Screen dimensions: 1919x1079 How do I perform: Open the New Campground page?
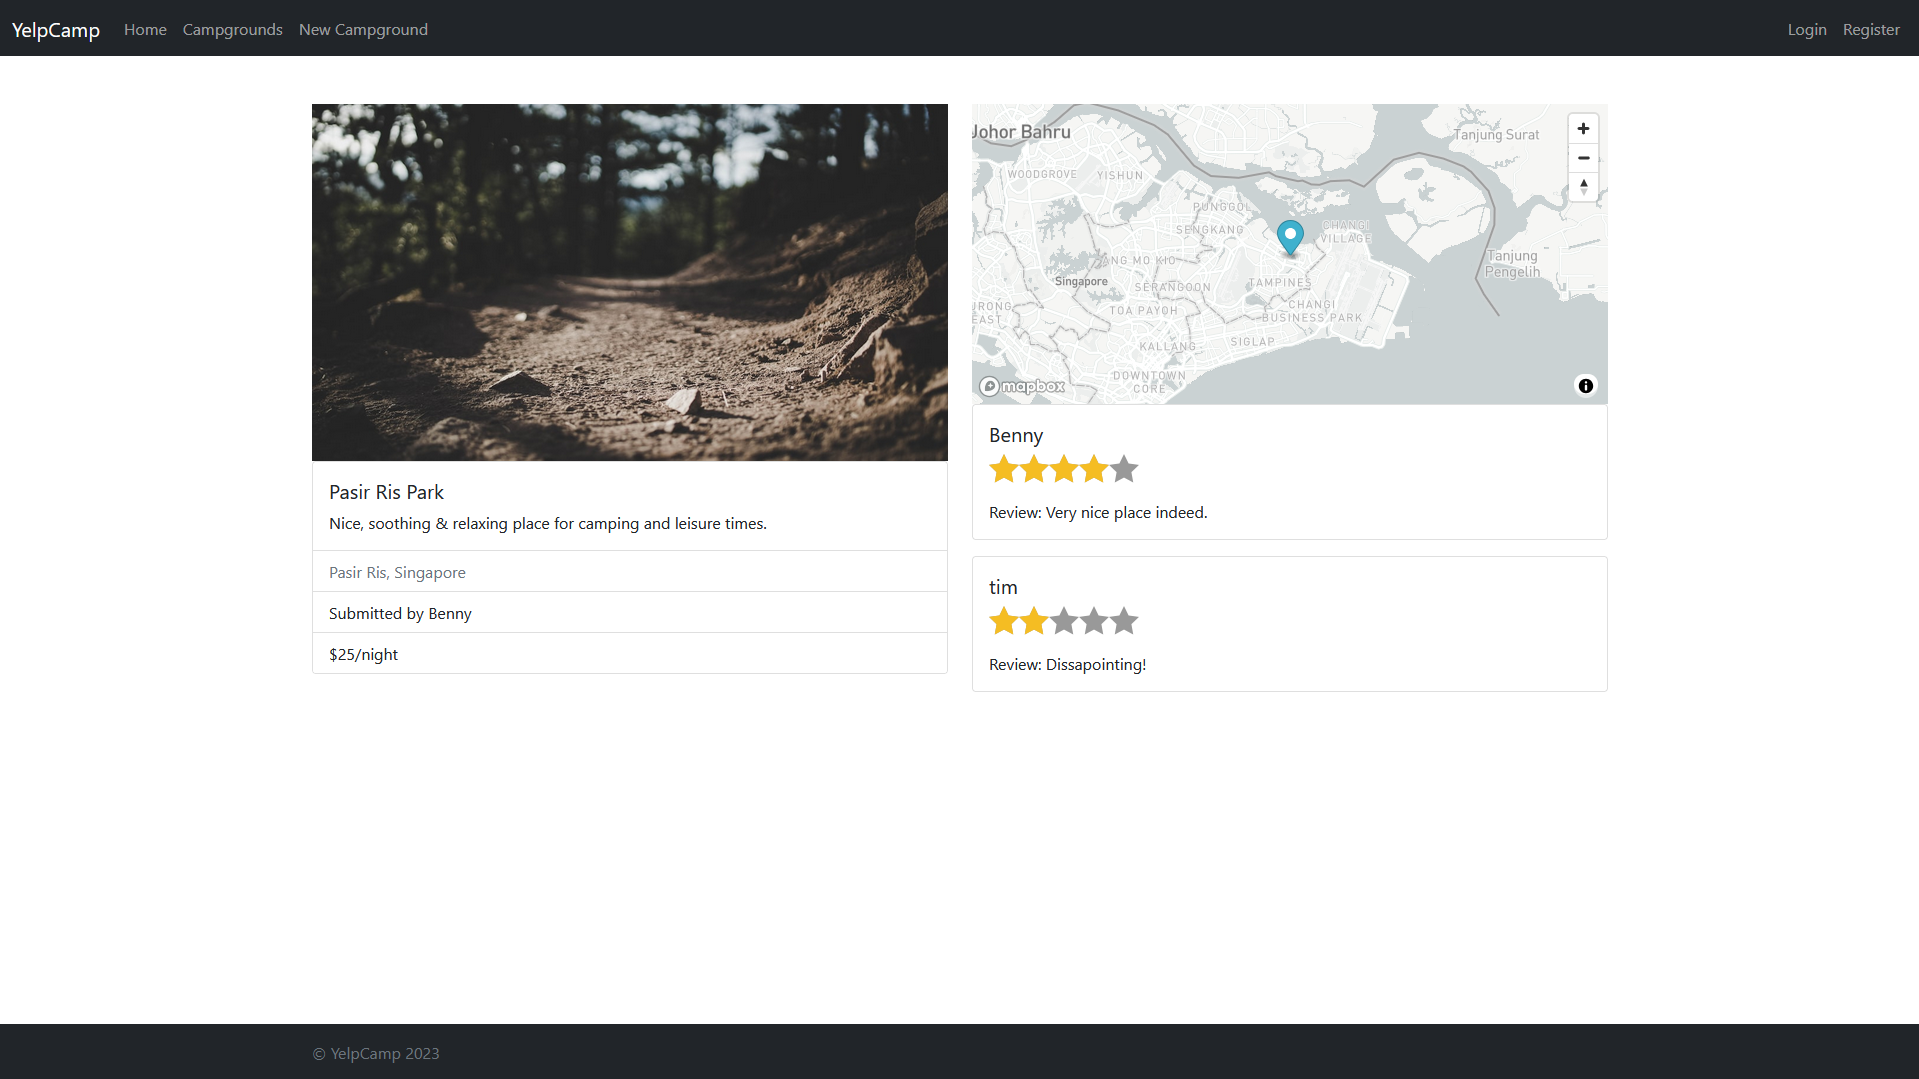(363, 29)
